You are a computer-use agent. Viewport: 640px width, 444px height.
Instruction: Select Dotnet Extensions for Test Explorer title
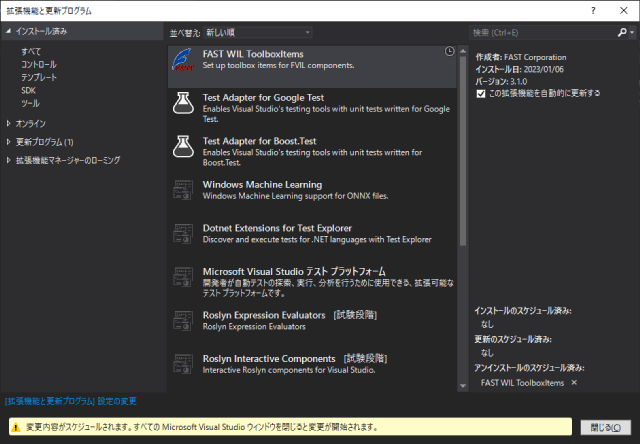[277, 228]
